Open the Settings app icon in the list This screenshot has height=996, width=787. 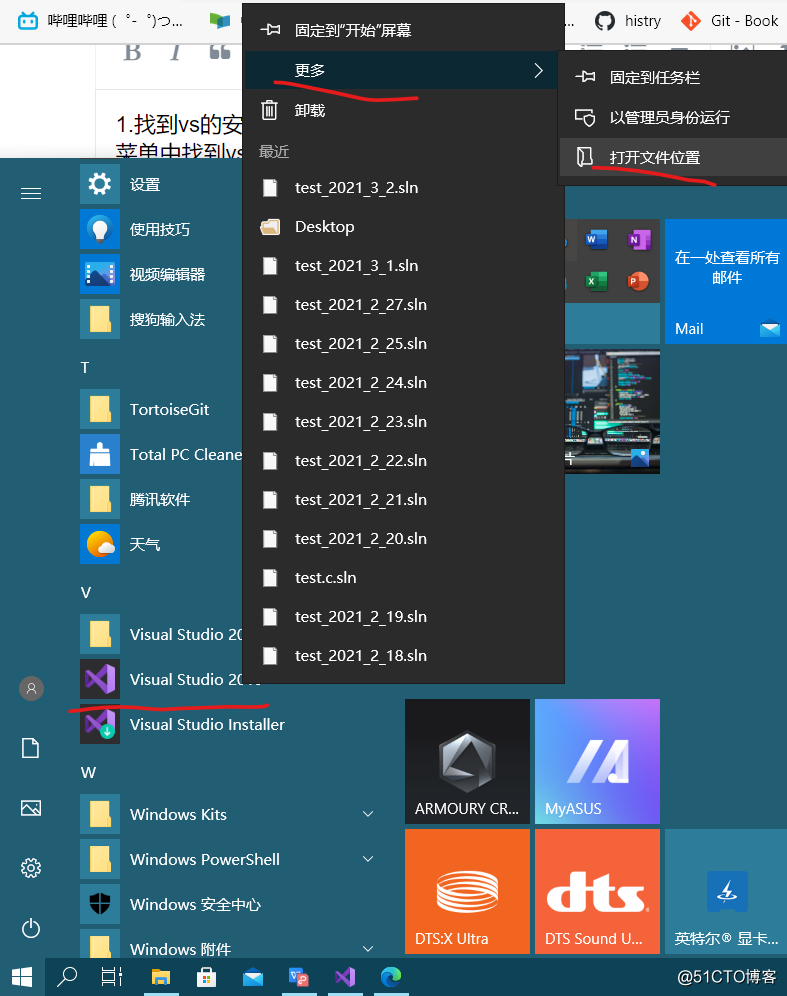click(x=100, y=184)
